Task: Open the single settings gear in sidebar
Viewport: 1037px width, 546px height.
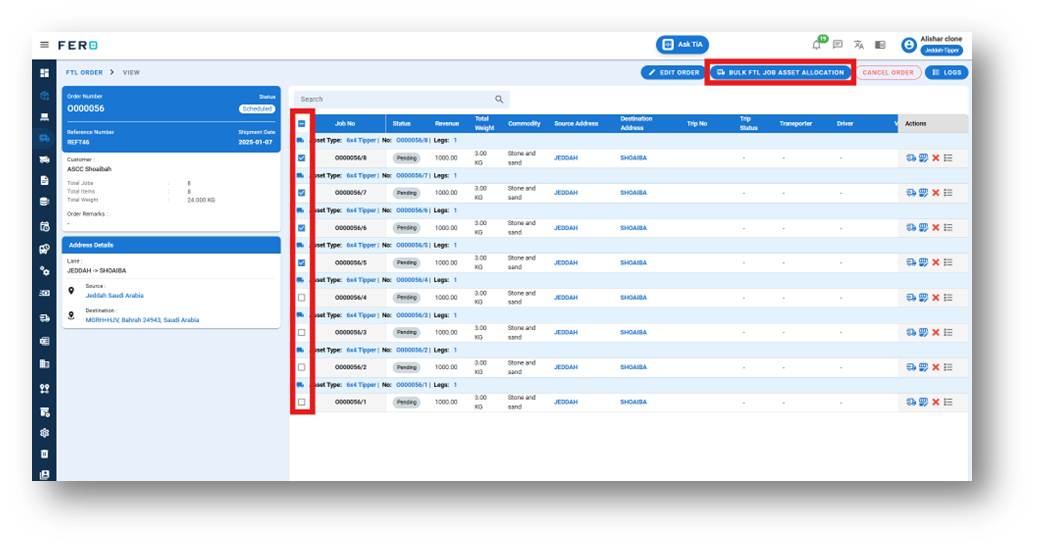Action: [44, 433]
